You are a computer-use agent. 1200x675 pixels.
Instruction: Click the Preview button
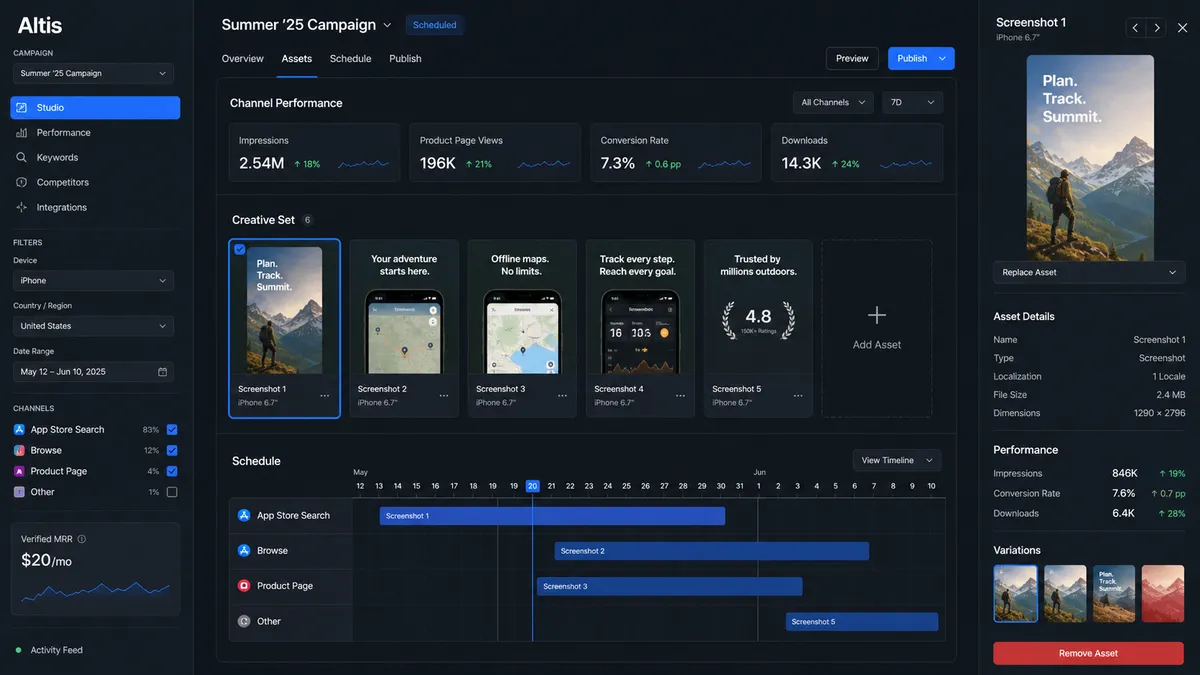click(852, 59)
